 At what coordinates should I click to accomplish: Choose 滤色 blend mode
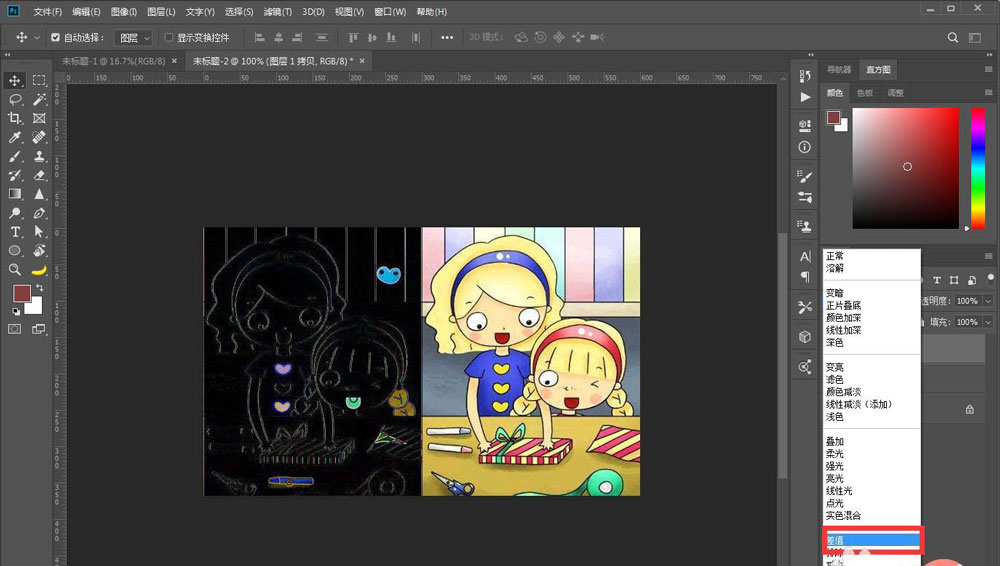point(835,379)
